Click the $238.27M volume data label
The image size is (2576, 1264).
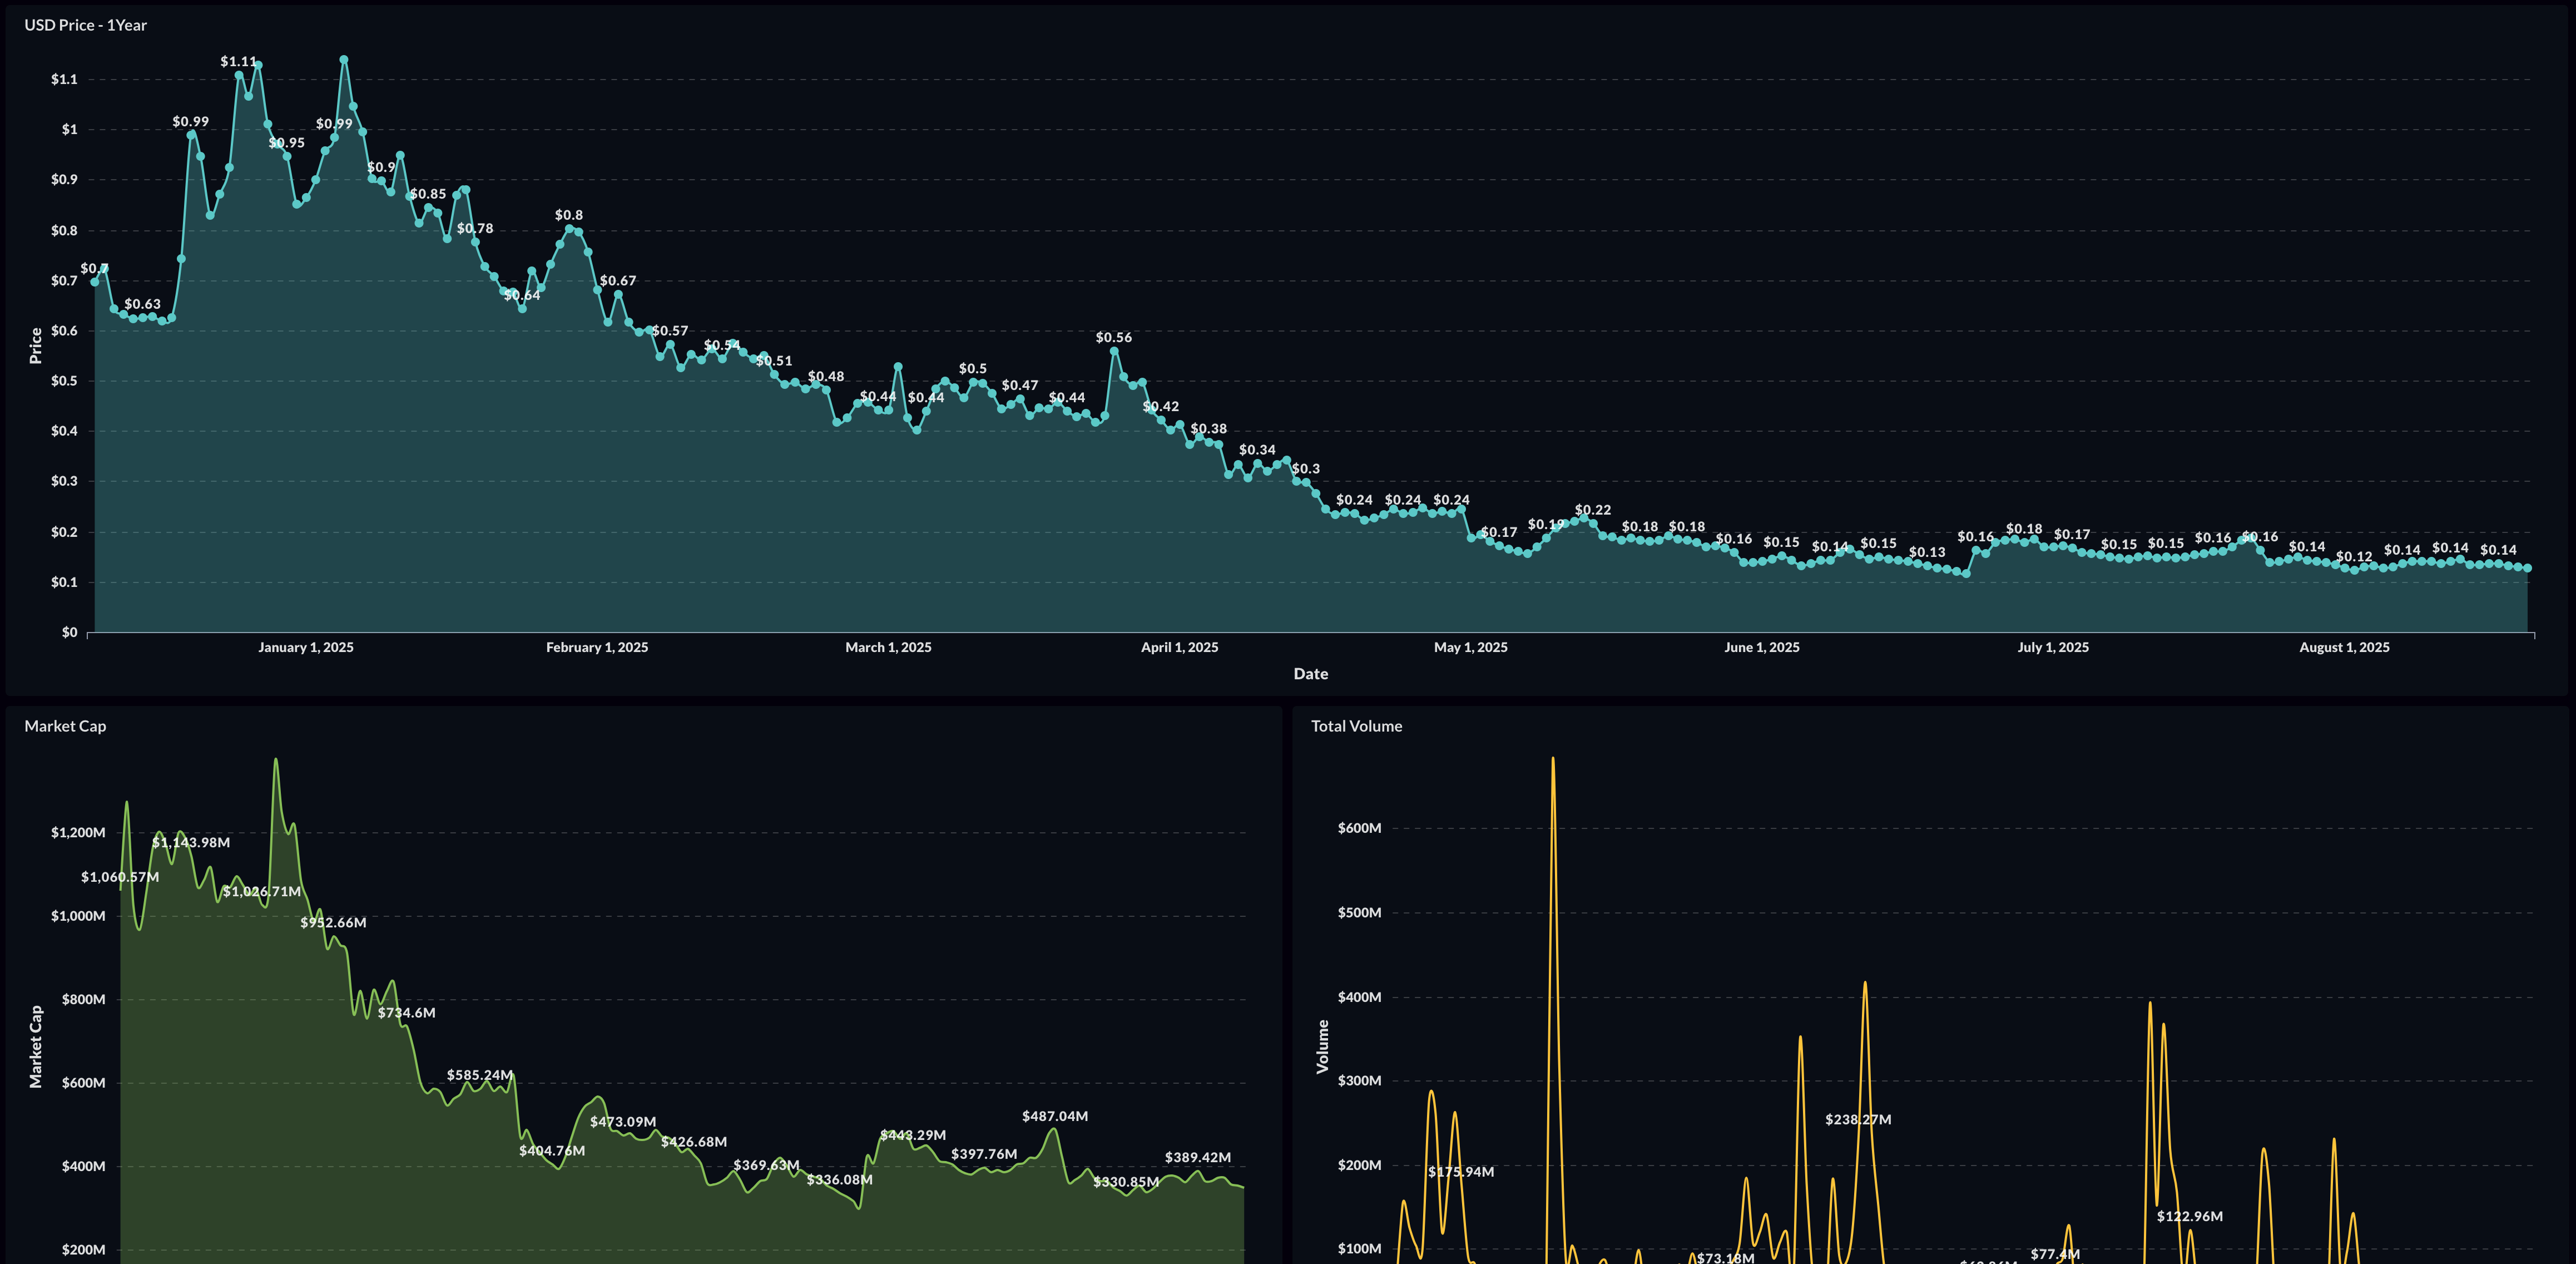1857,1120
